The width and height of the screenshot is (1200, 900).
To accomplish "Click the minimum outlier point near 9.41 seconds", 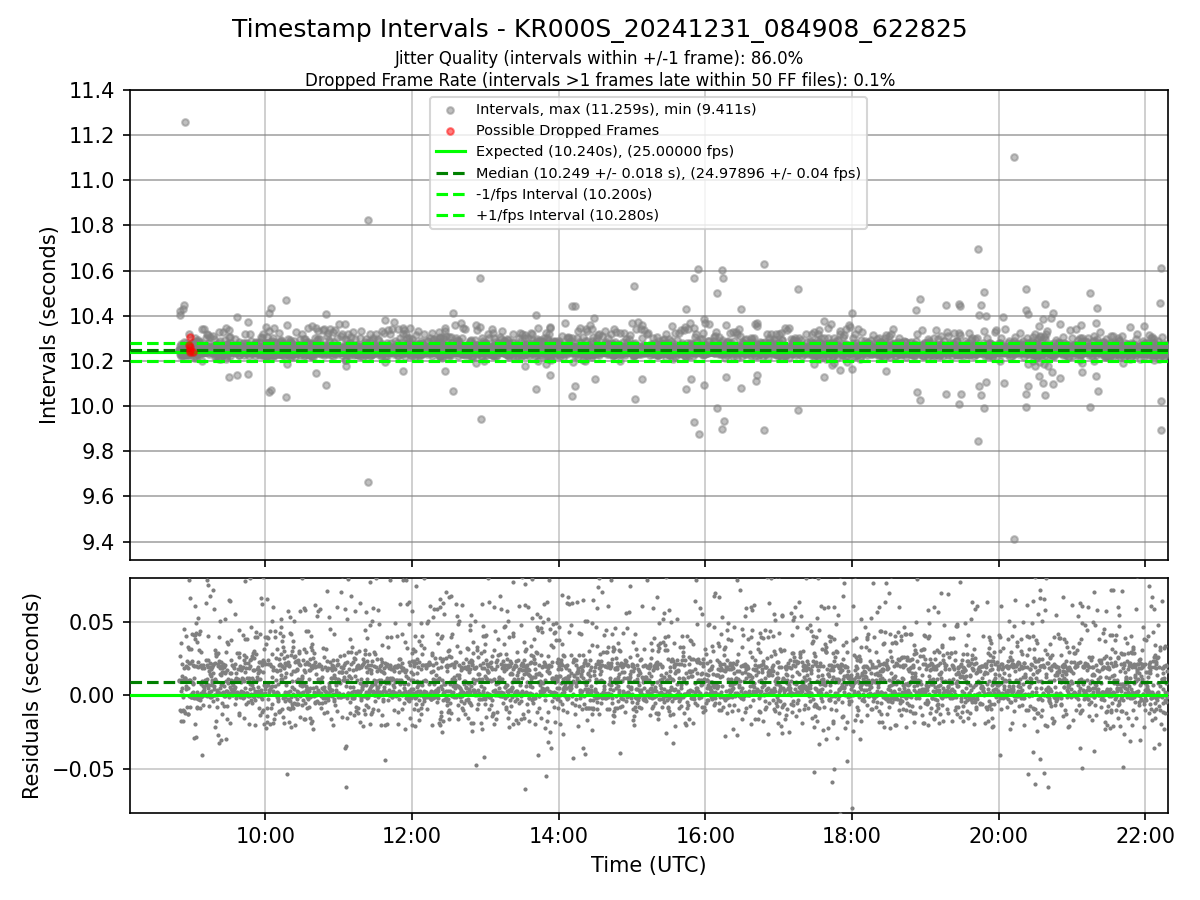I will tap(1014, 539).
